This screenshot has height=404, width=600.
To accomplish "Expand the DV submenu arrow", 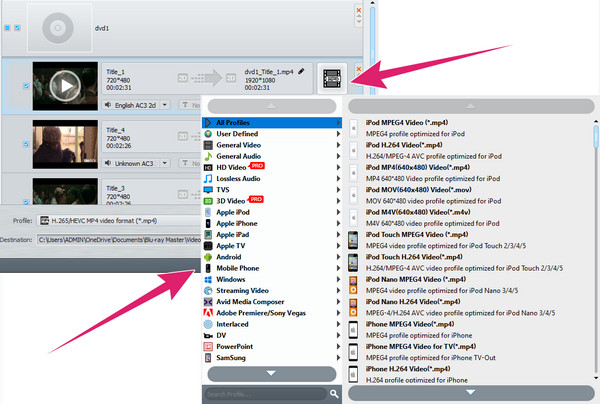I will [338, 336].
